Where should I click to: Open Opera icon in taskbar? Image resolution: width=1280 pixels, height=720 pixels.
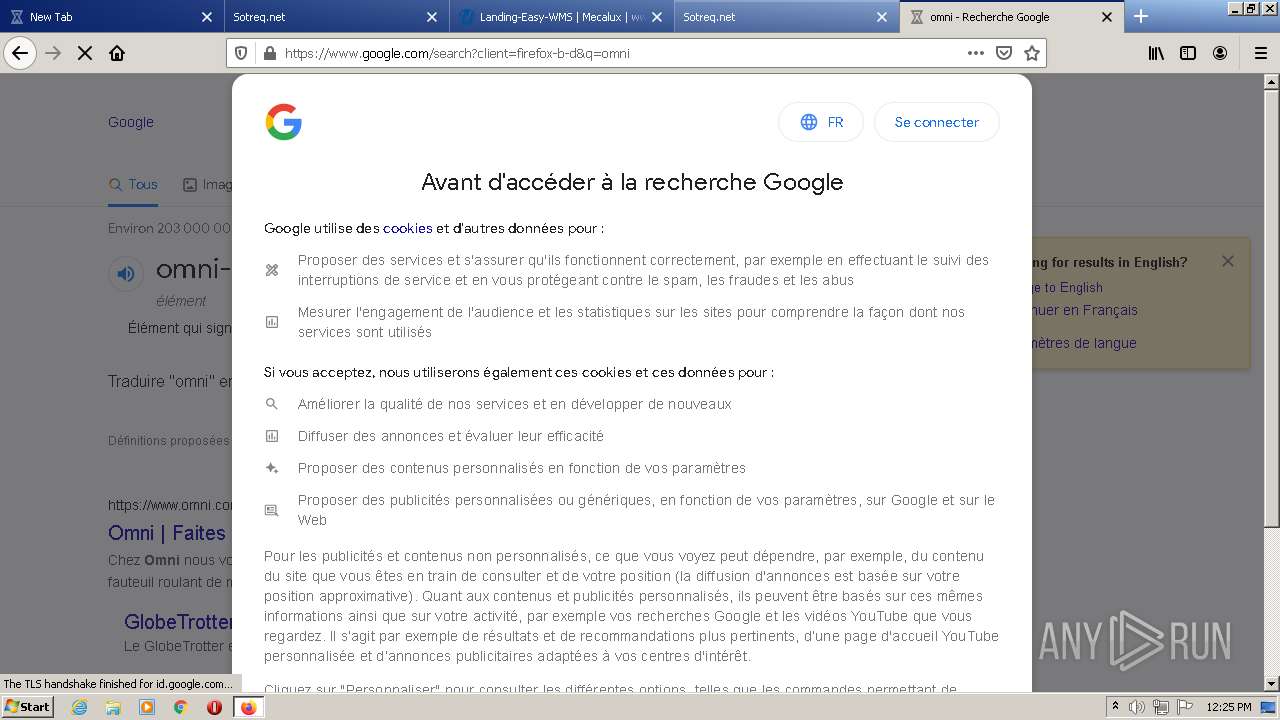click(214, 707)
